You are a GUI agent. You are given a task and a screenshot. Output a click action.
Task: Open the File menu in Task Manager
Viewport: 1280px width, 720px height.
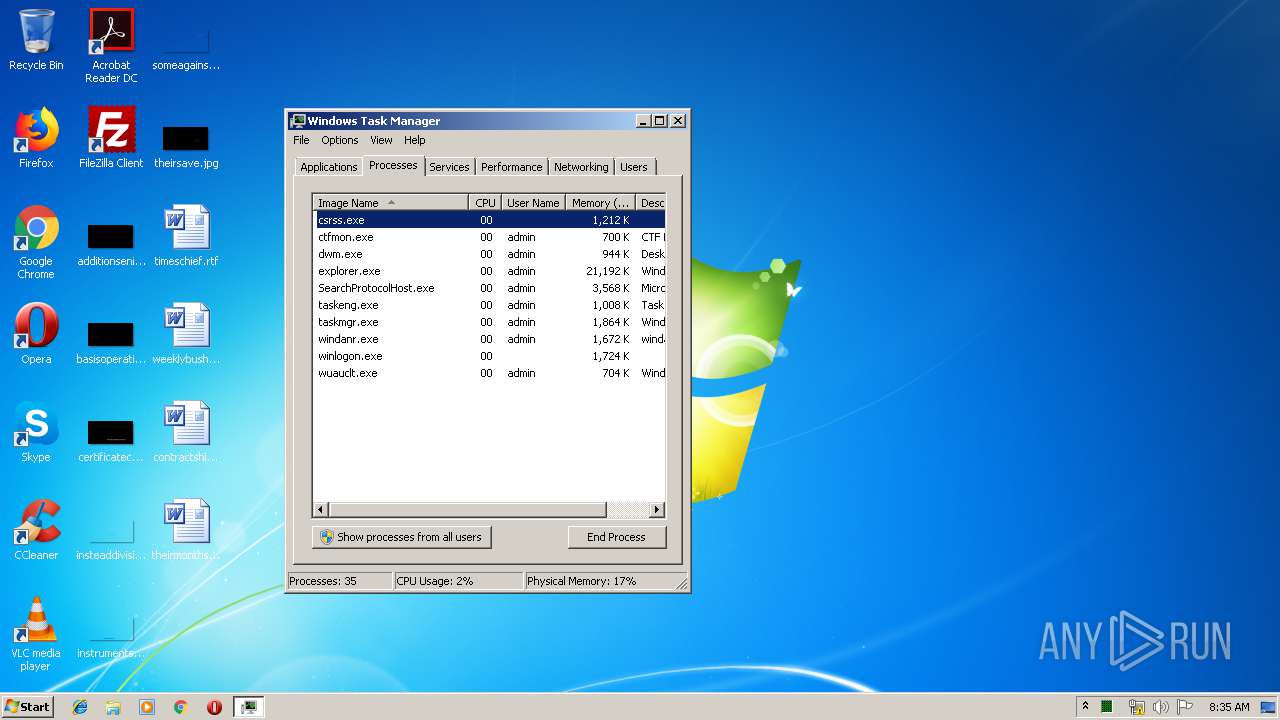pos(301,140)
